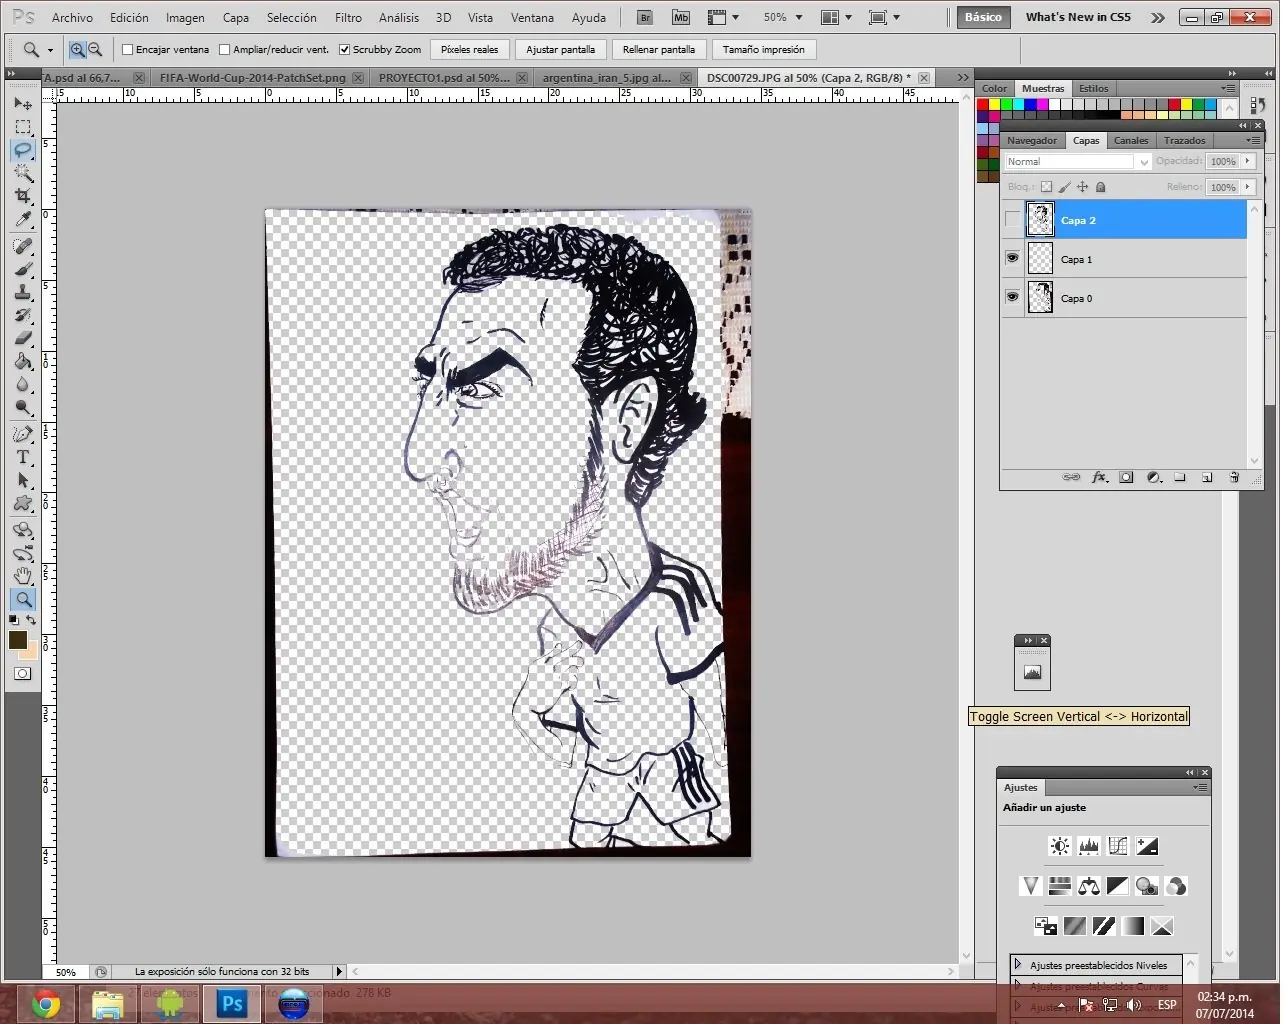Select the Horizontal Type tool
This screenshot has height=1024, width=1284.
[23, 457]
